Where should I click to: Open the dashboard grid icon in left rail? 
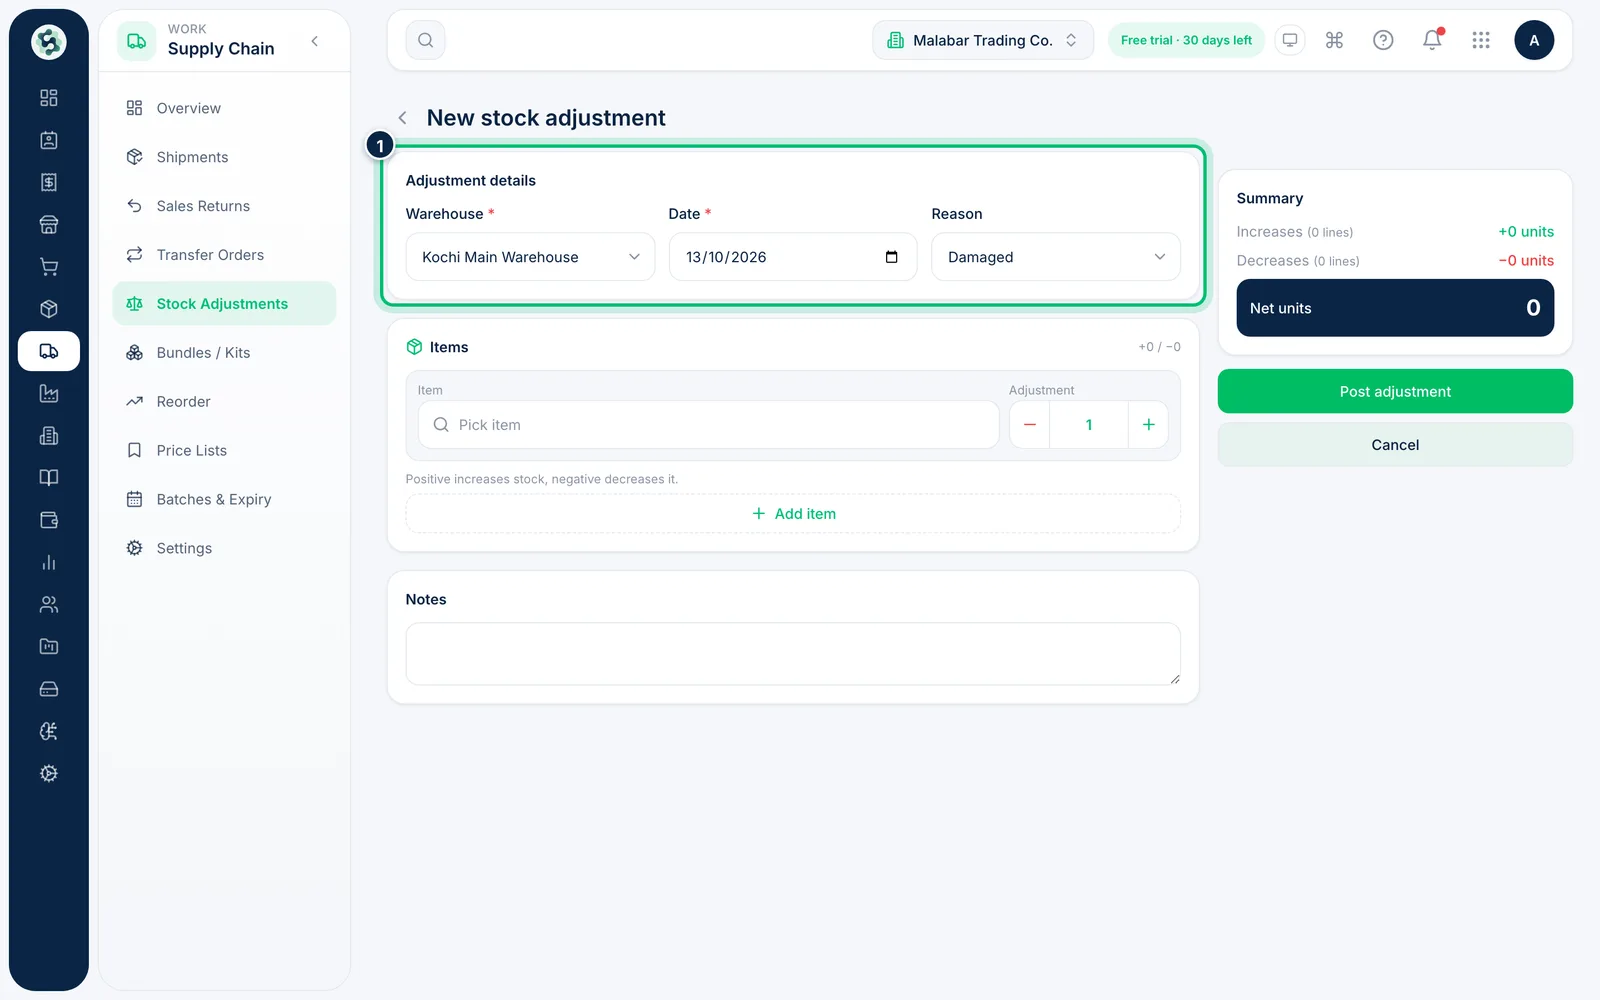point(48,98)
